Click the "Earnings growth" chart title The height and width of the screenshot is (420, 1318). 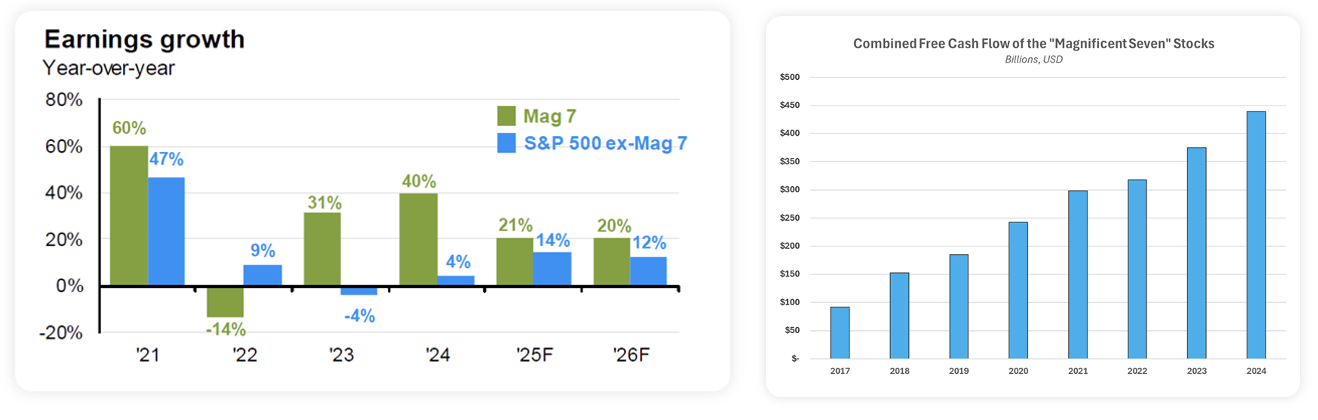(144, 39)
